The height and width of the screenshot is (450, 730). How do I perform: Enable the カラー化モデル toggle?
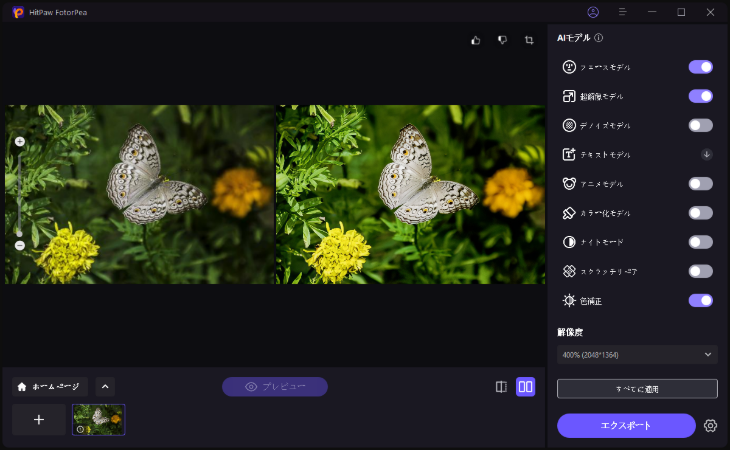point(700,213)
